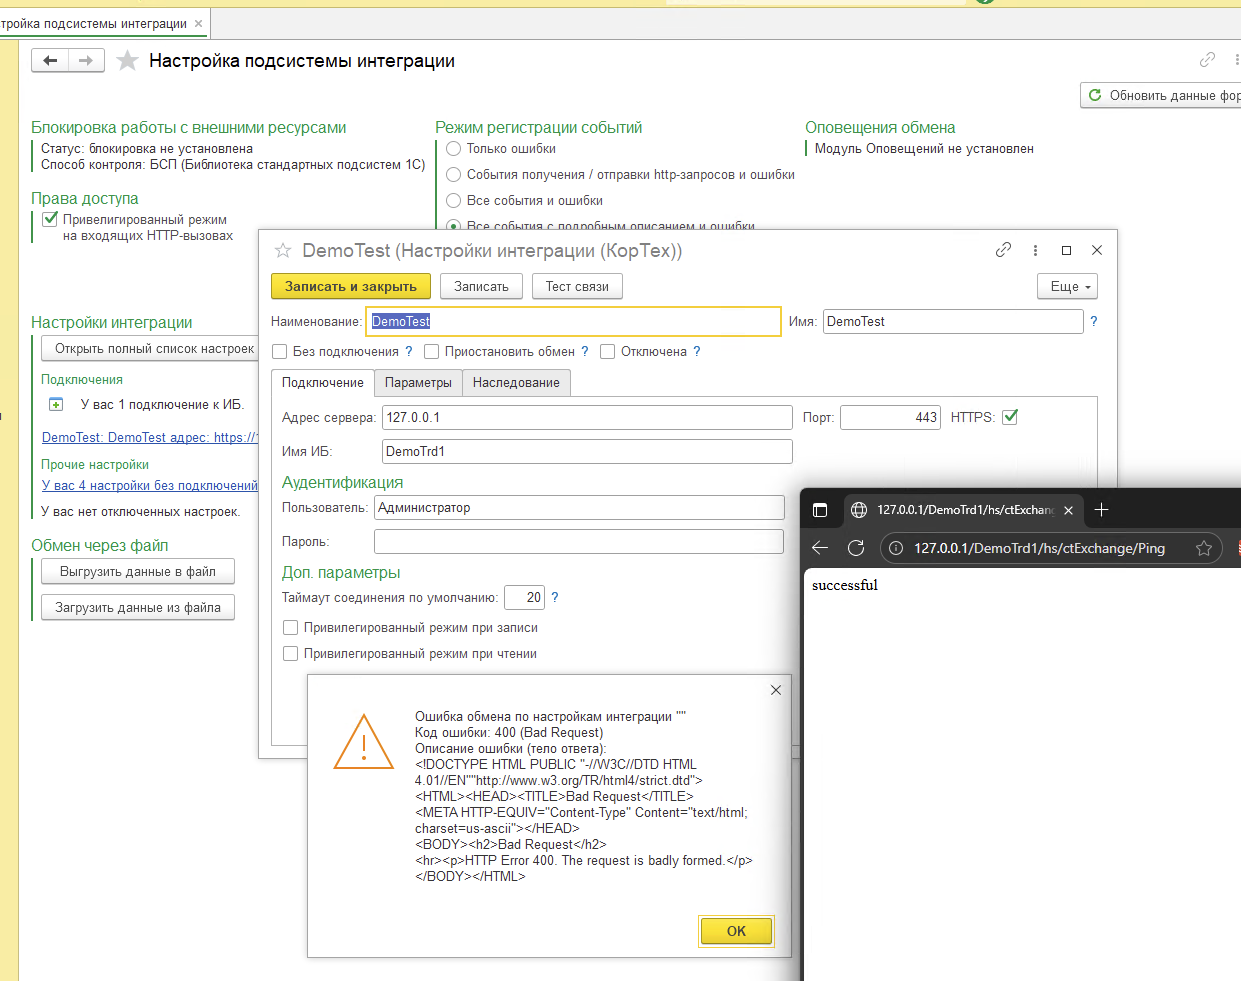Check 'Привилегированный режим при записи'
The image size is (1241, 981).
[x=291, y=628]
